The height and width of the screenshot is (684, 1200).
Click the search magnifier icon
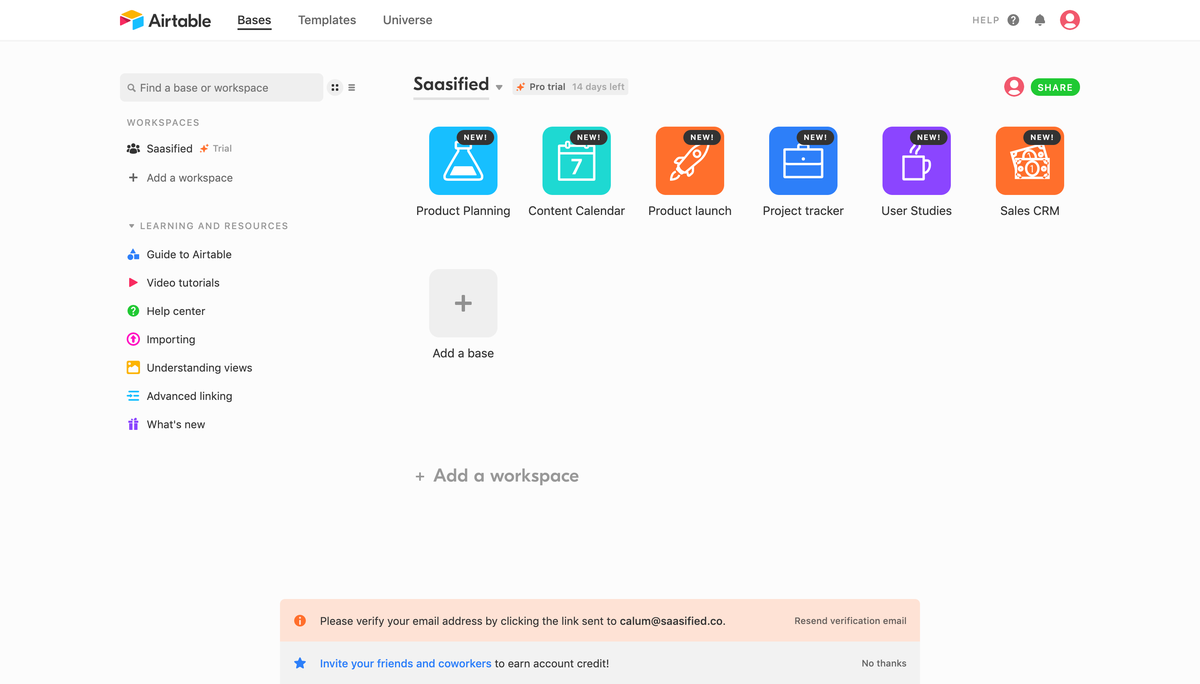[x=132, y=88]
